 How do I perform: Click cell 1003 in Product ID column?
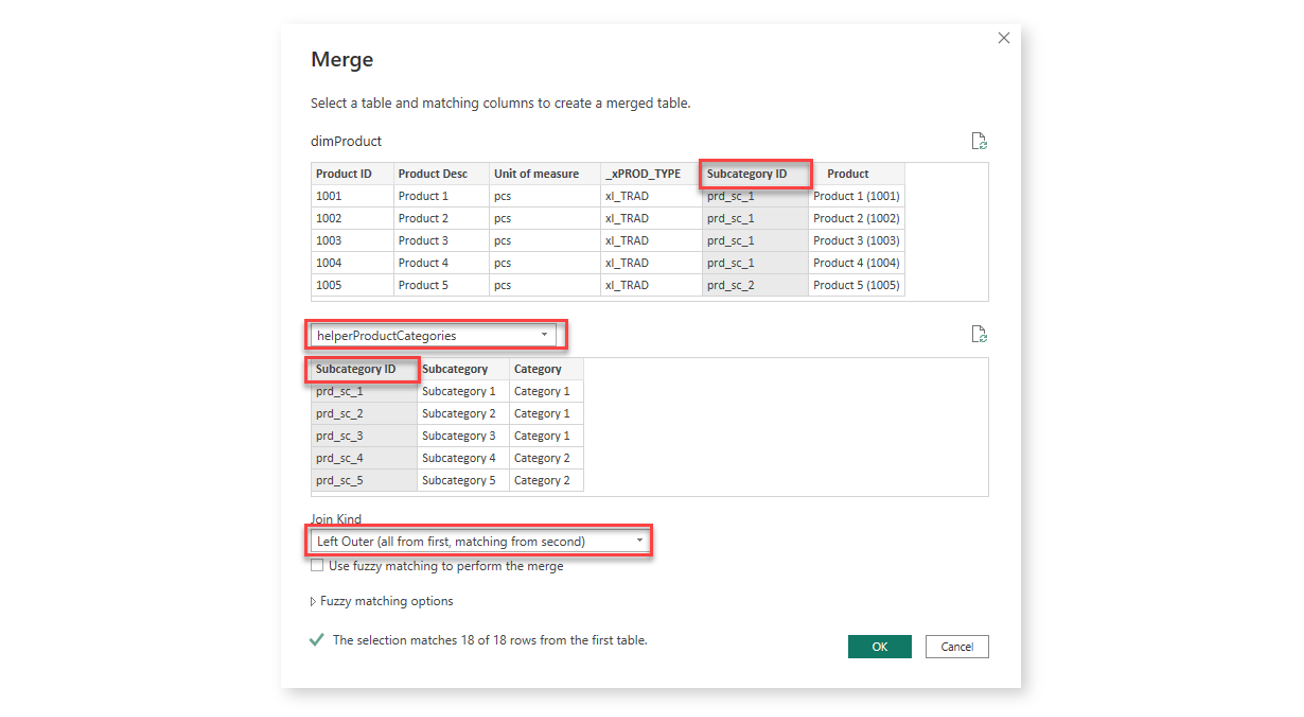pos(352,241)
